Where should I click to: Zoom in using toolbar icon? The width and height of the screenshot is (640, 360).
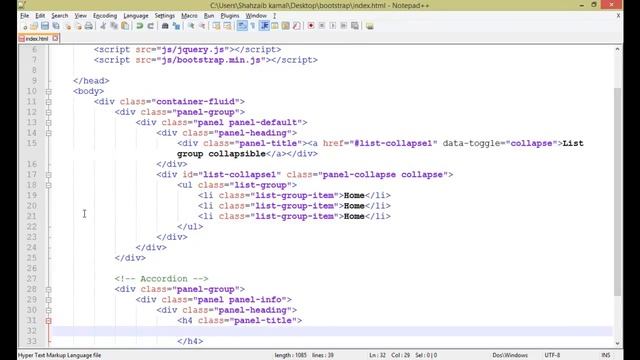pos(191,26)
